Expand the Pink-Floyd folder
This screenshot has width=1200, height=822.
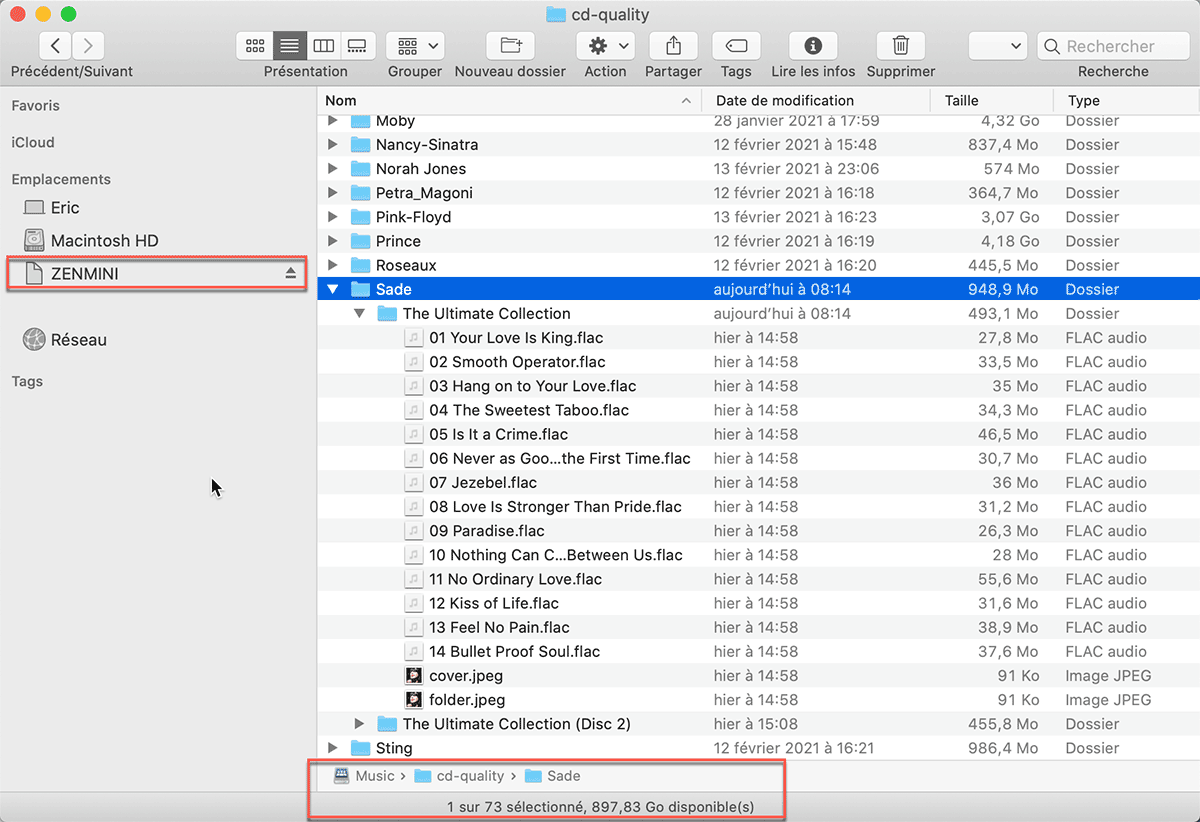point(334,217)
